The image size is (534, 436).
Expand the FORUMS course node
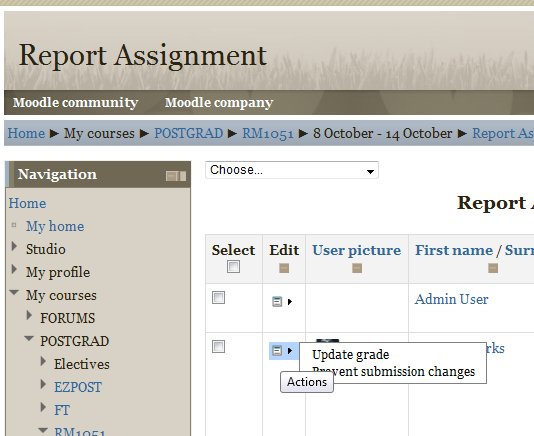29,315
